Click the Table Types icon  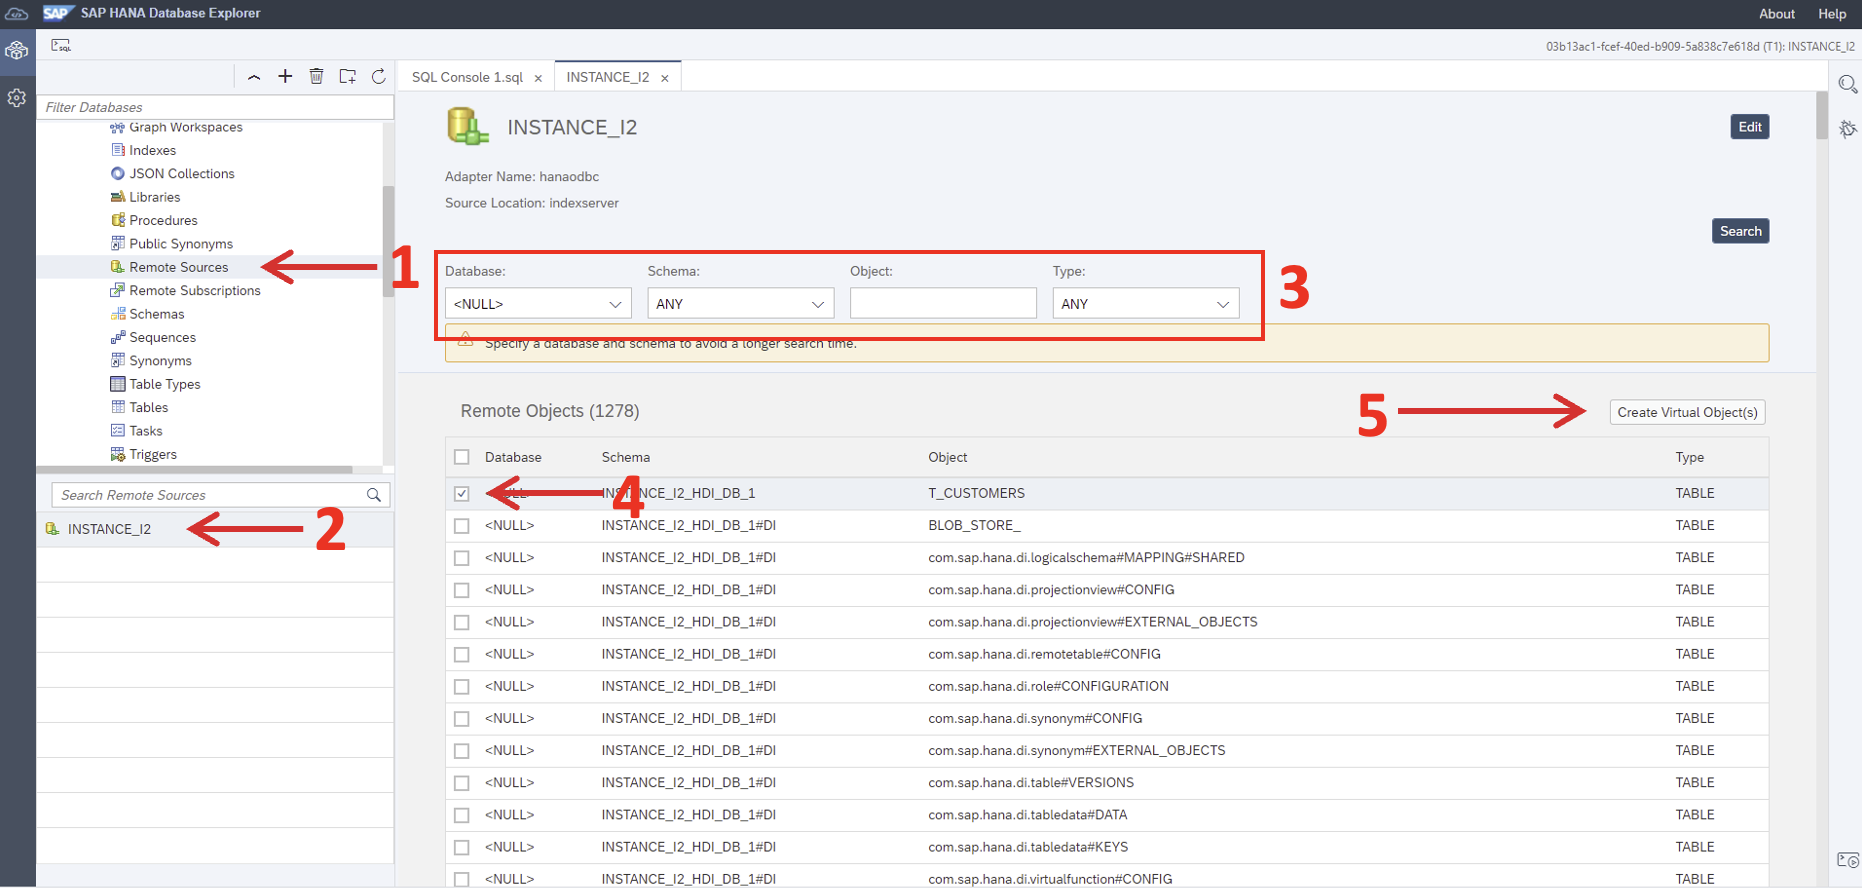tap(117, 384)
